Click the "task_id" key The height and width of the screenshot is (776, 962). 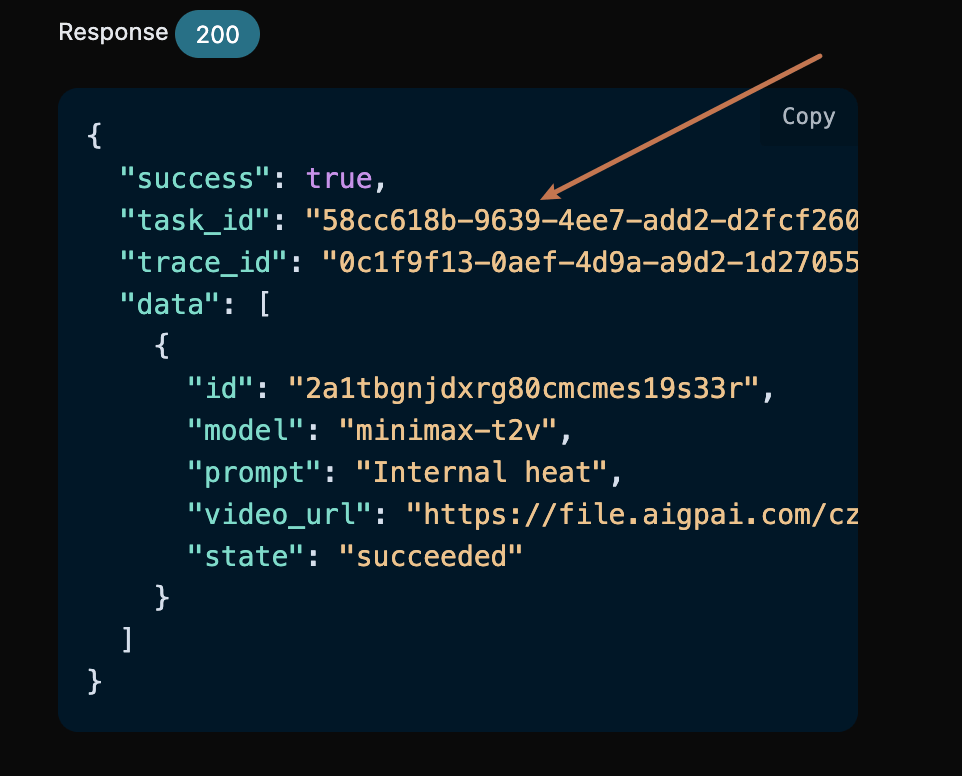tap(195, 220)
